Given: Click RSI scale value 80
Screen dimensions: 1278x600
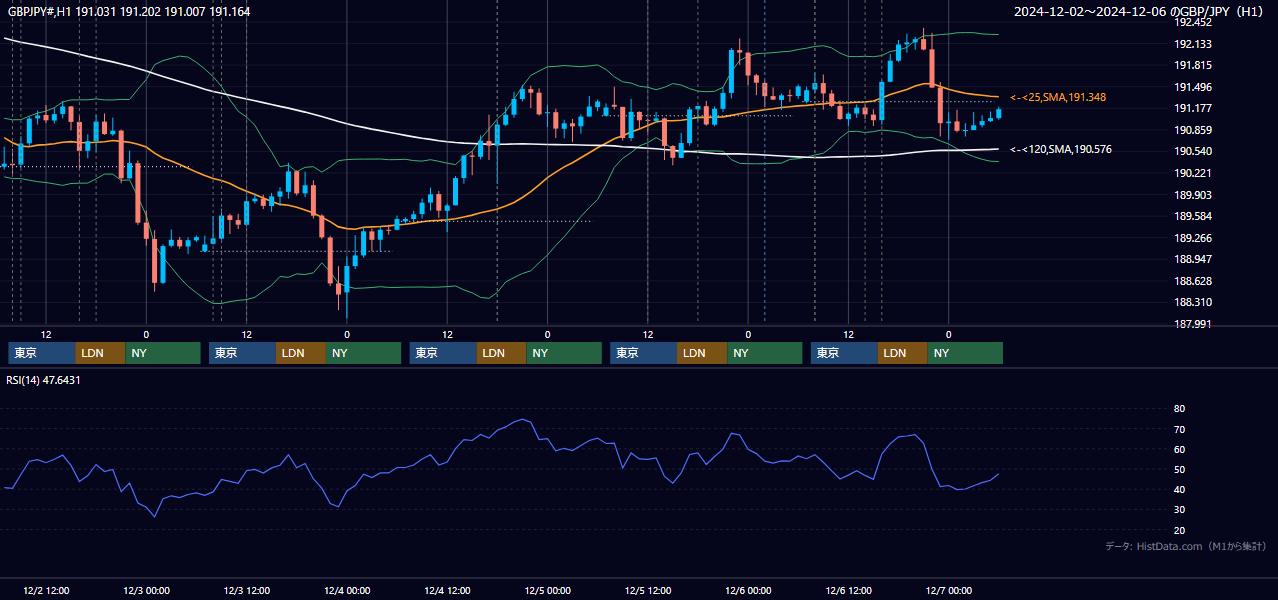Looking at the screenshot, I should [x=1179, y=409].
